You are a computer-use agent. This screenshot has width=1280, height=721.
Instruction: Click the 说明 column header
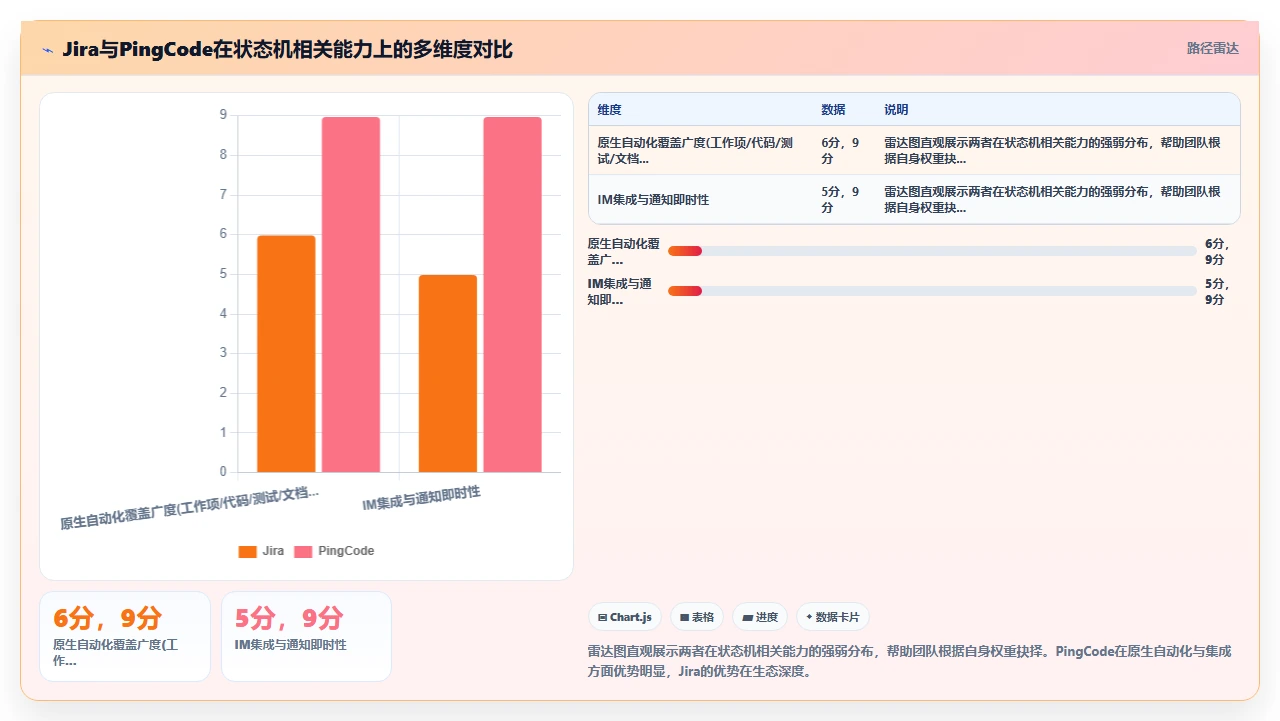[896, 110]
